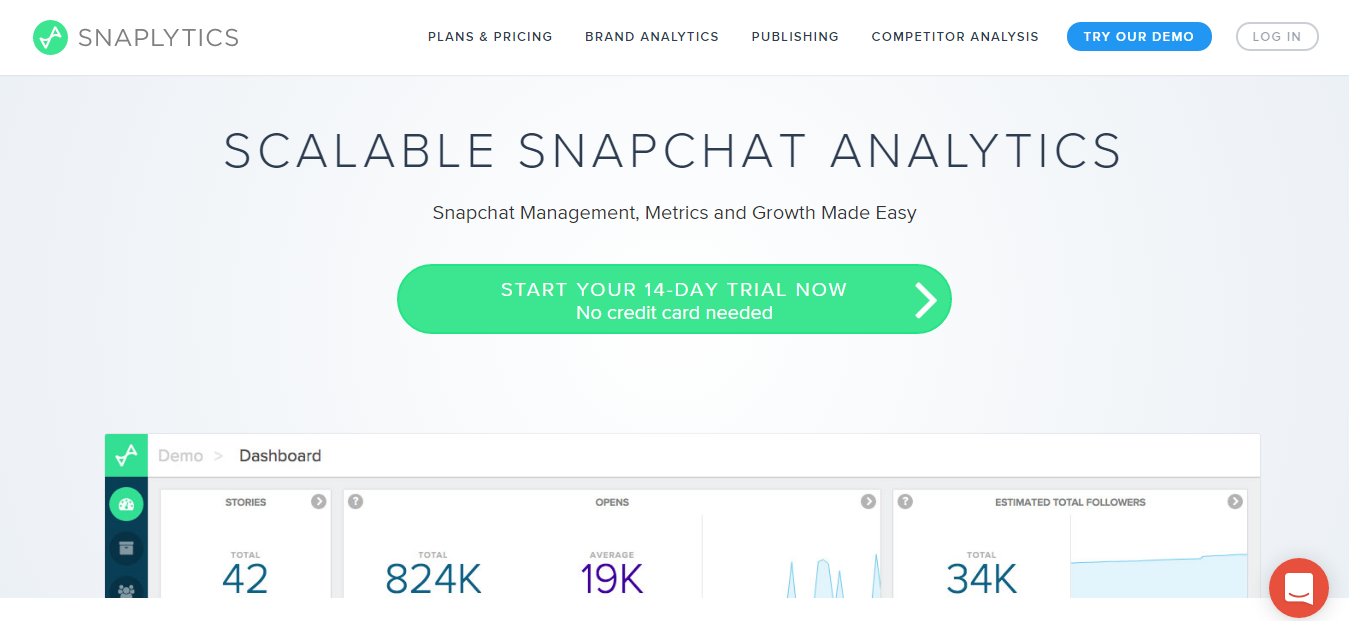1349x621 pixels.
Task: Click help icon on Estimated Total Followers
Action: point(905,502)
